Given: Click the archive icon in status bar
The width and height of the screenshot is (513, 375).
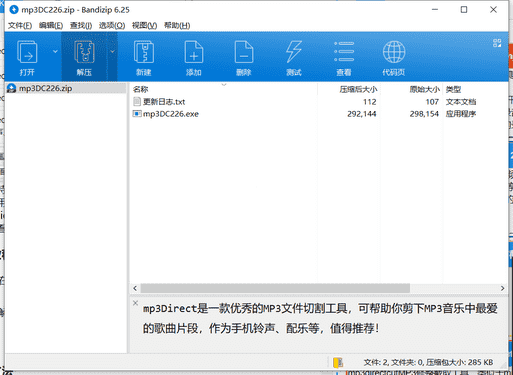Looking at the screenshot, I should click(338, 362).
